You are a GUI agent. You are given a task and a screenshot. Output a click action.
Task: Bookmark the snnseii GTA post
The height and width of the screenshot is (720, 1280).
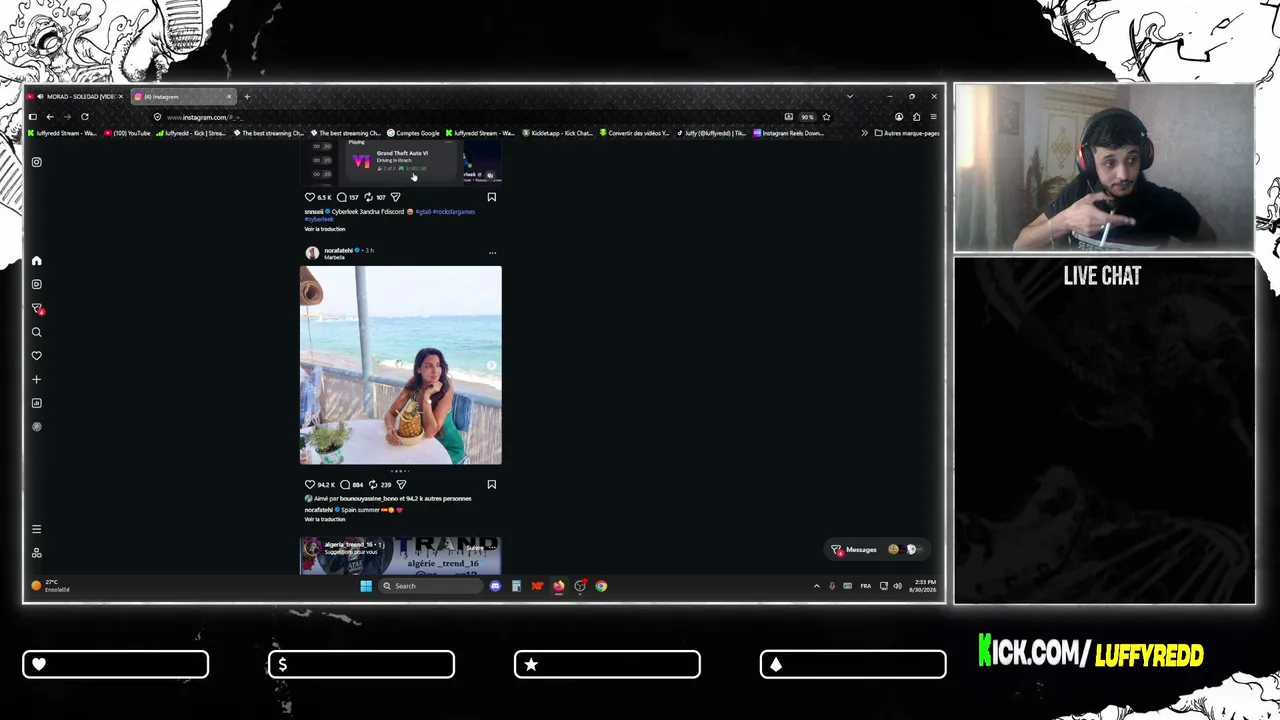491,197
